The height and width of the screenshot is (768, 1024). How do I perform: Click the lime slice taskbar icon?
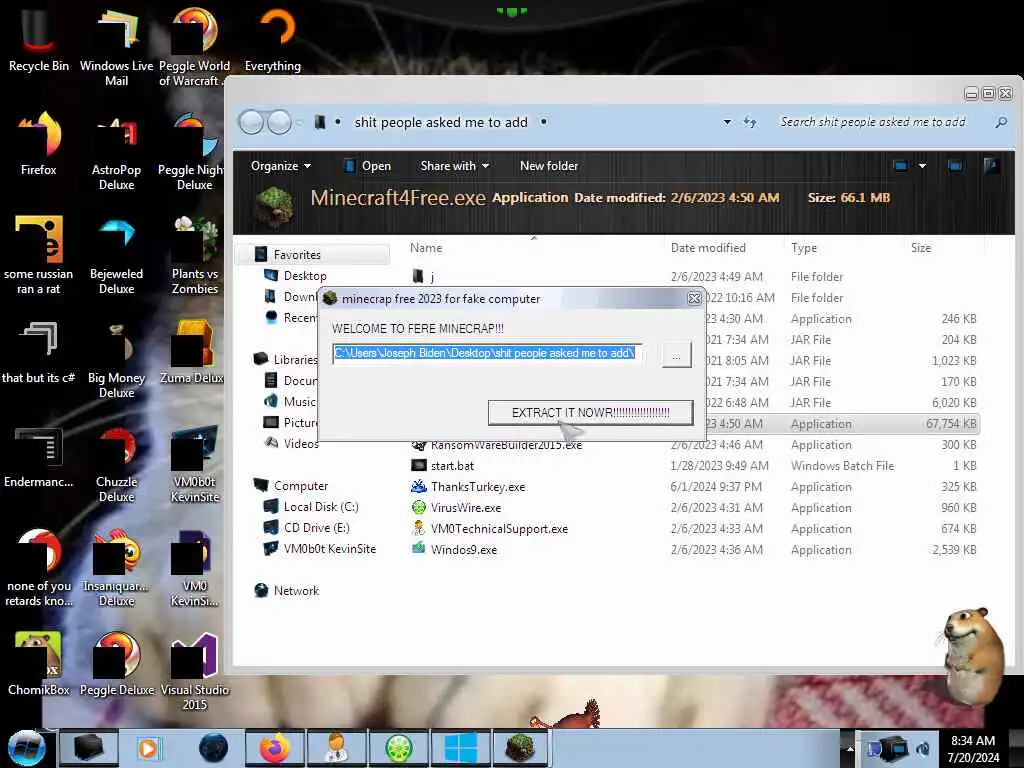click(399, 748)
